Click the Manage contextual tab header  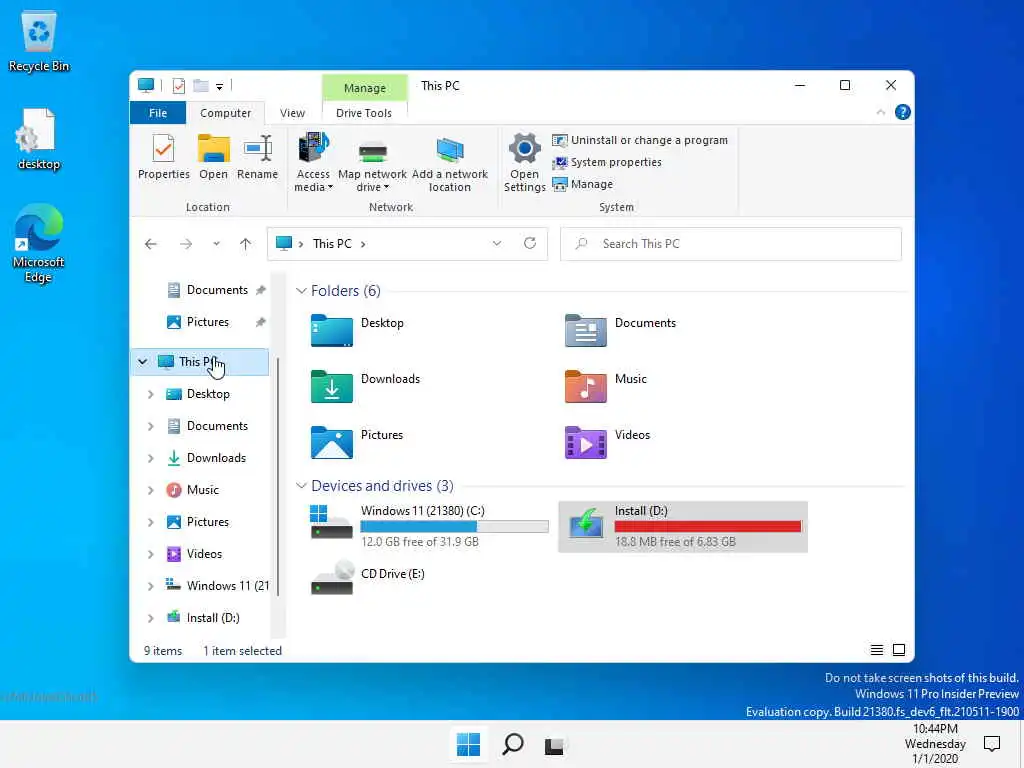pyautogui.click(x=364, y=88)
